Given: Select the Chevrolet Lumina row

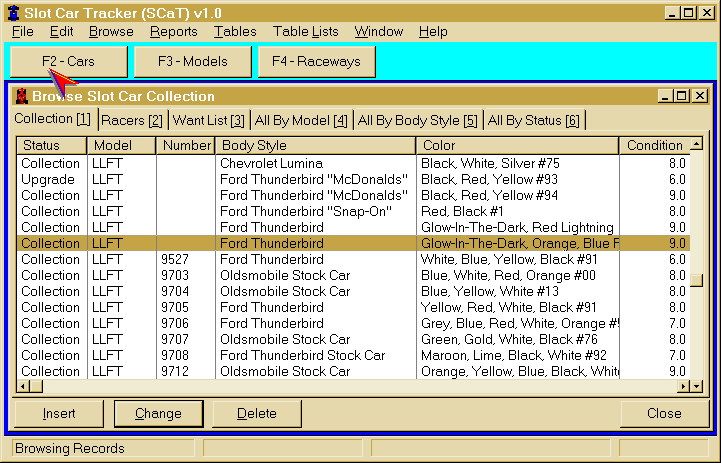Looking at the screenshot, I should point(271,163).
